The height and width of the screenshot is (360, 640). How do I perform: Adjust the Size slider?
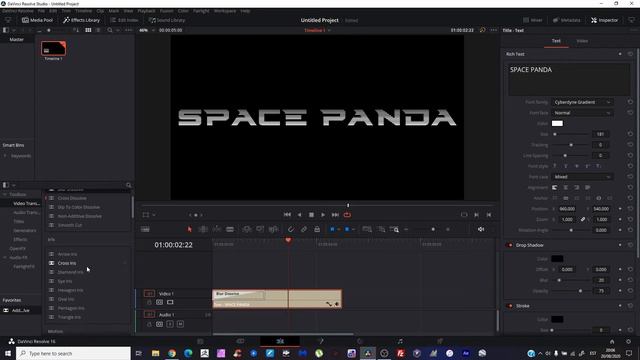point(571,134)
